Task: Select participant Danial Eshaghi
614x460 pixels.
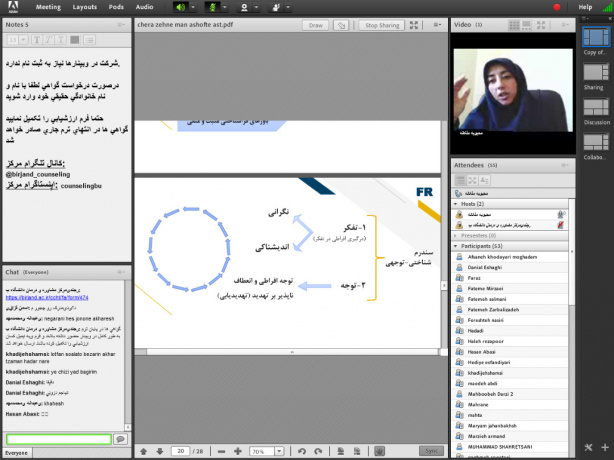Action: (x=510, y=267)
